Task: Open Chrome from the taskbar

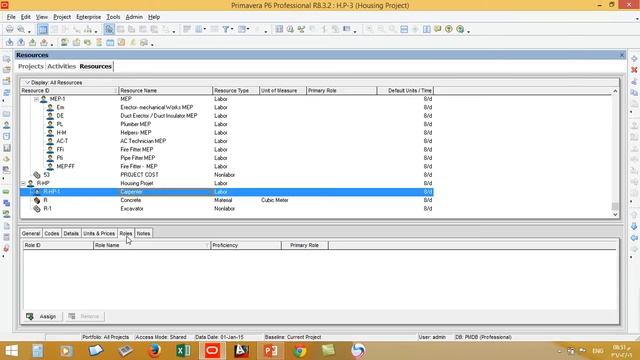Action: point(300,351)
